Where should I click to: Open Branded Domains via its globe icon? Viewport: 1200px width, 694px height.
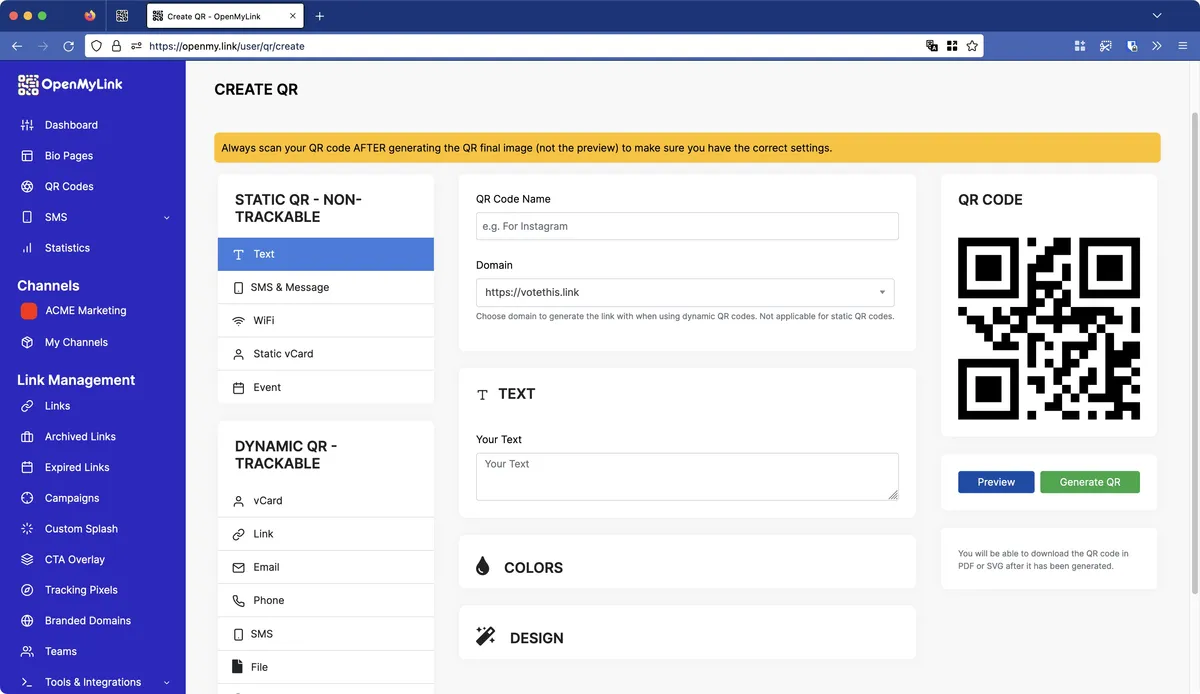(x=27, y=621)
